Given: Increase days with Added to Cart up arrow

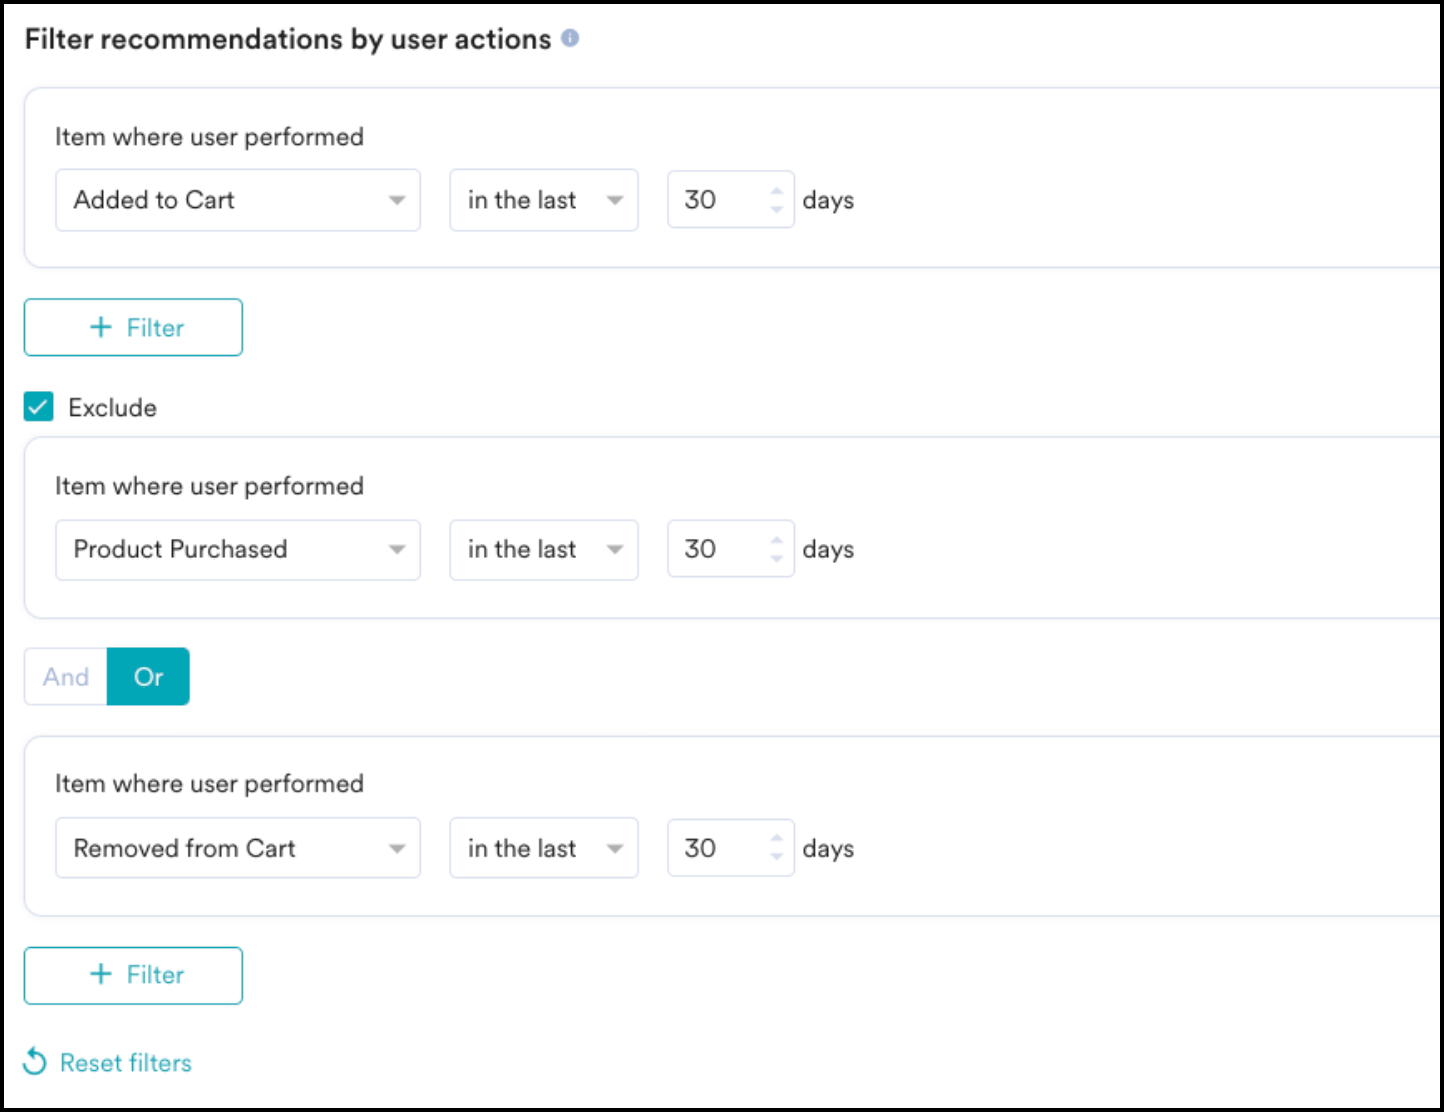Looking at the screenshot, I should point(777,190).
